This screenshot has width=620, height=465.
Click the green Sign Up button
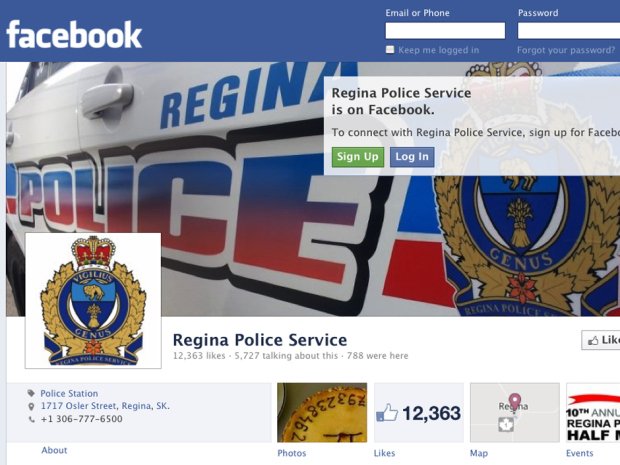(x=358, y=157)
